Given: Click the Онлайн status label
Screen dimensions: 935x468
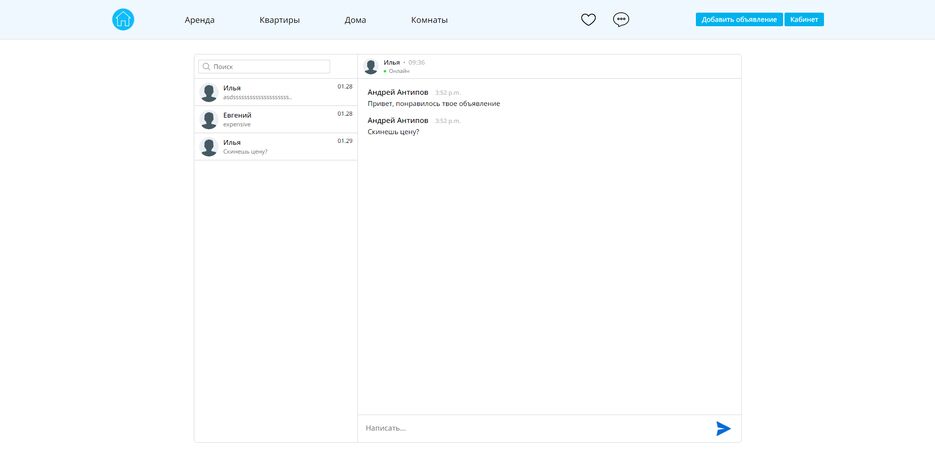Looking at the screenshot, I should [399, 71].
